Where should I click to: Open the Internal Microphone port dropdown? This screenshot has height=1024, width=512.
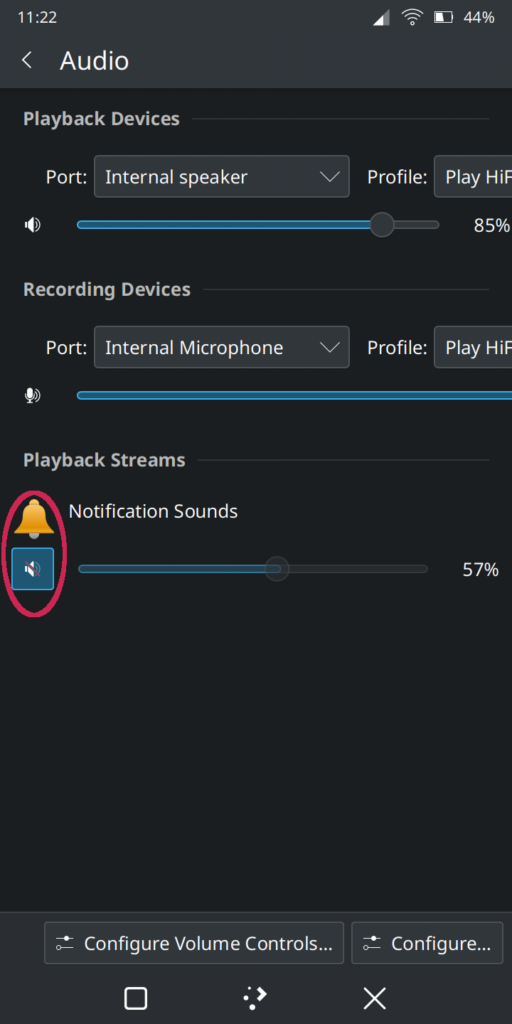[221, 347]
